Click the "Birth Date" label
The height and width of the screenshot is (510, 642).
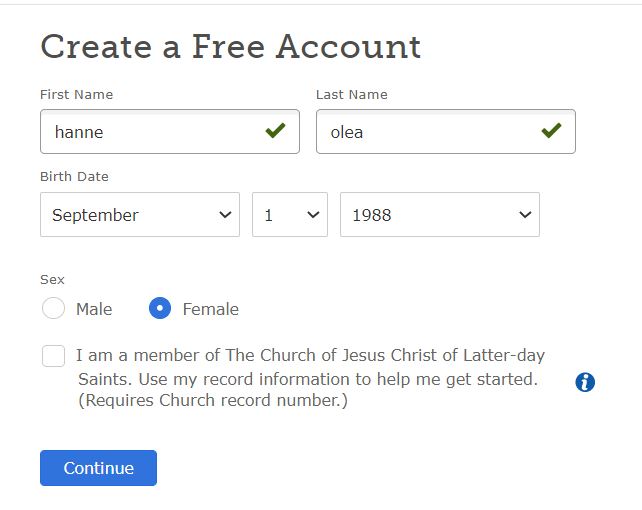74,177
